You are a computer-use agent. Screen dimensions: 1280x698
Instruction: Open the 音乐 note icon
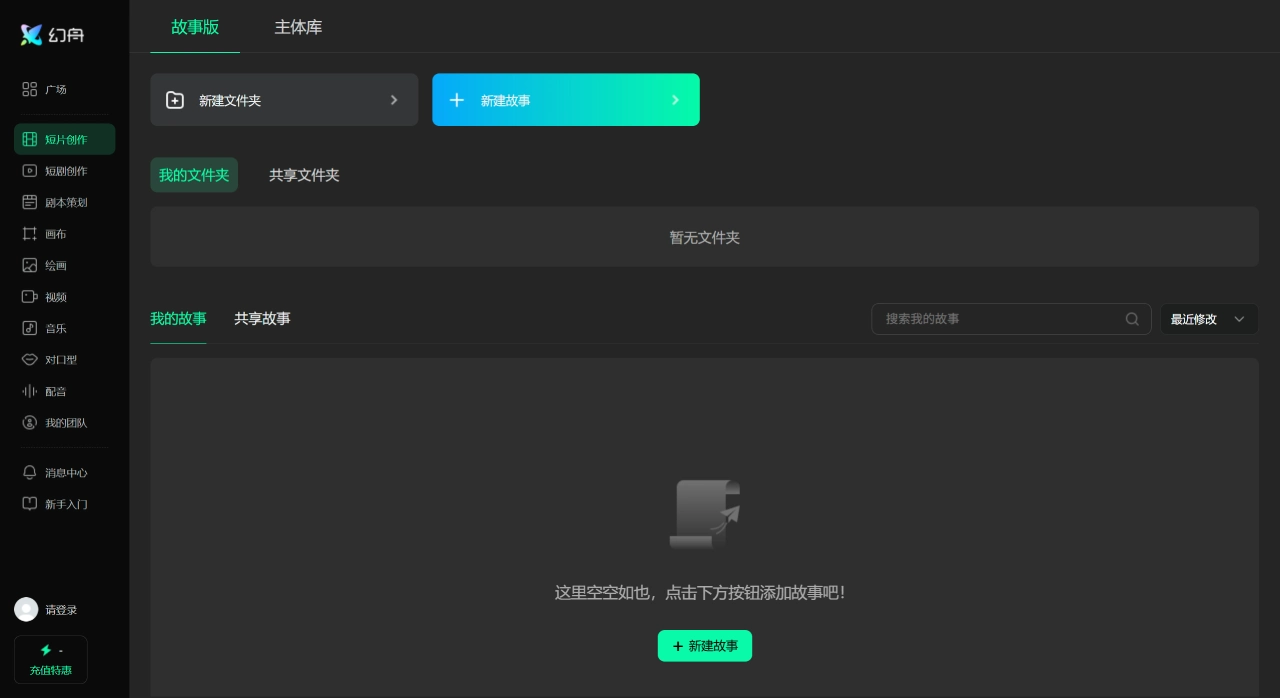[30, 328]
